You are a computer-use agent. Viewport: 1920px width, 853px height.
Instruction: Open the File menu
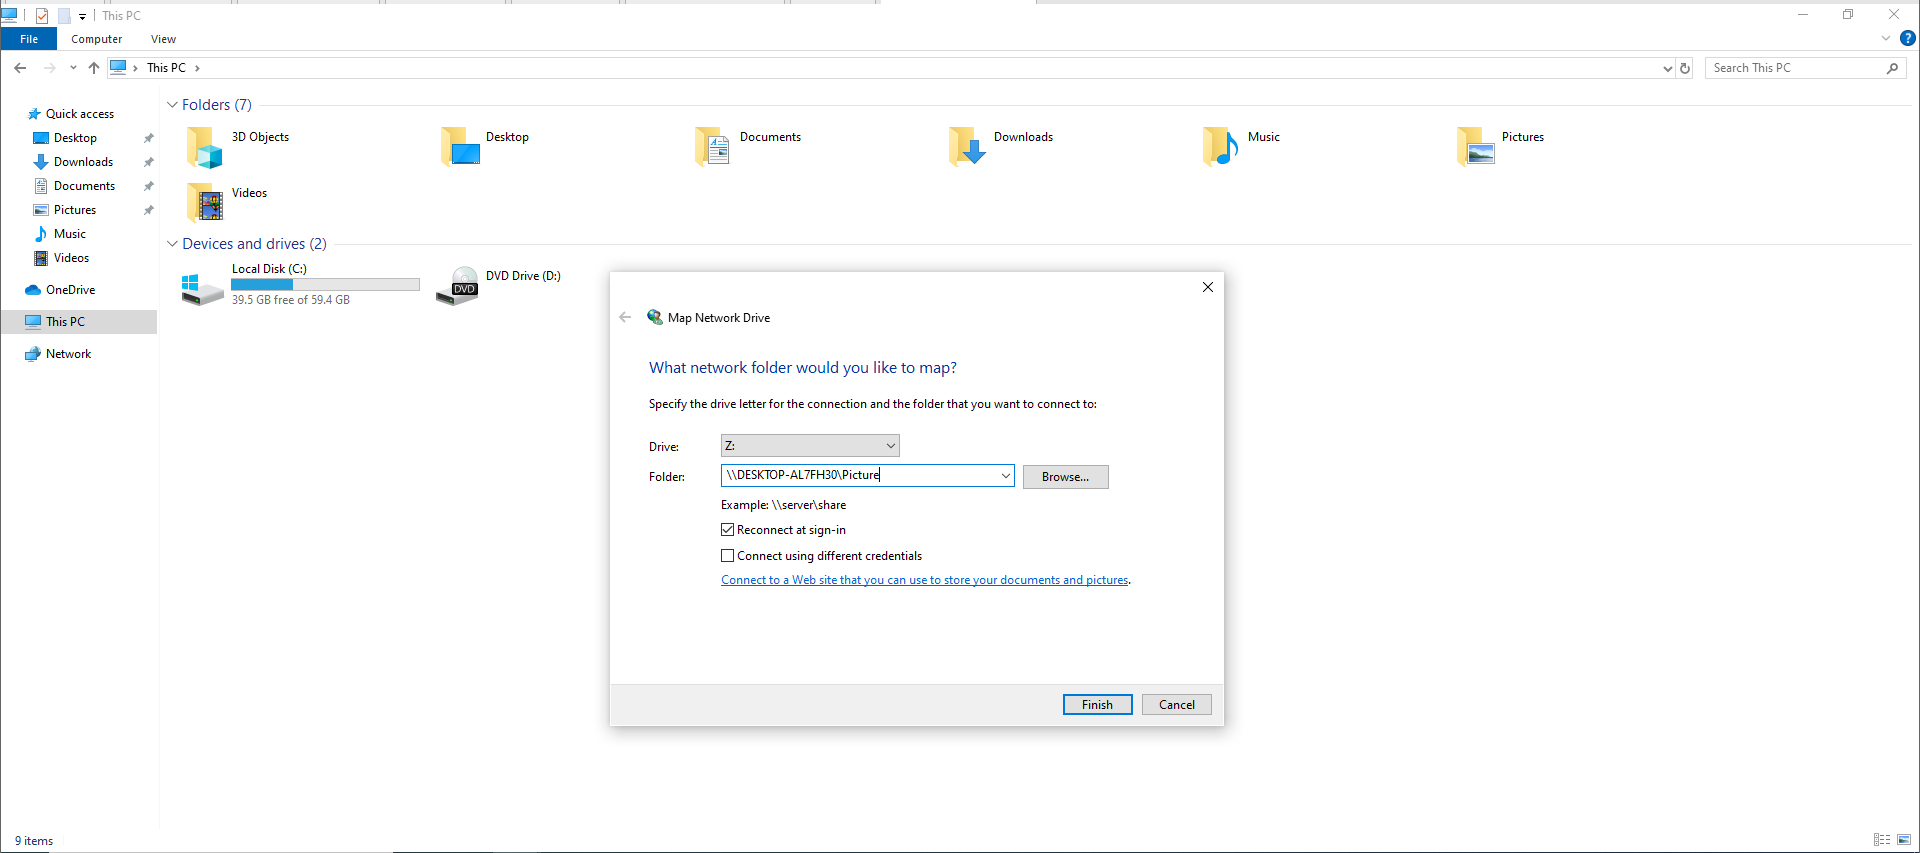tap(29, 39)
